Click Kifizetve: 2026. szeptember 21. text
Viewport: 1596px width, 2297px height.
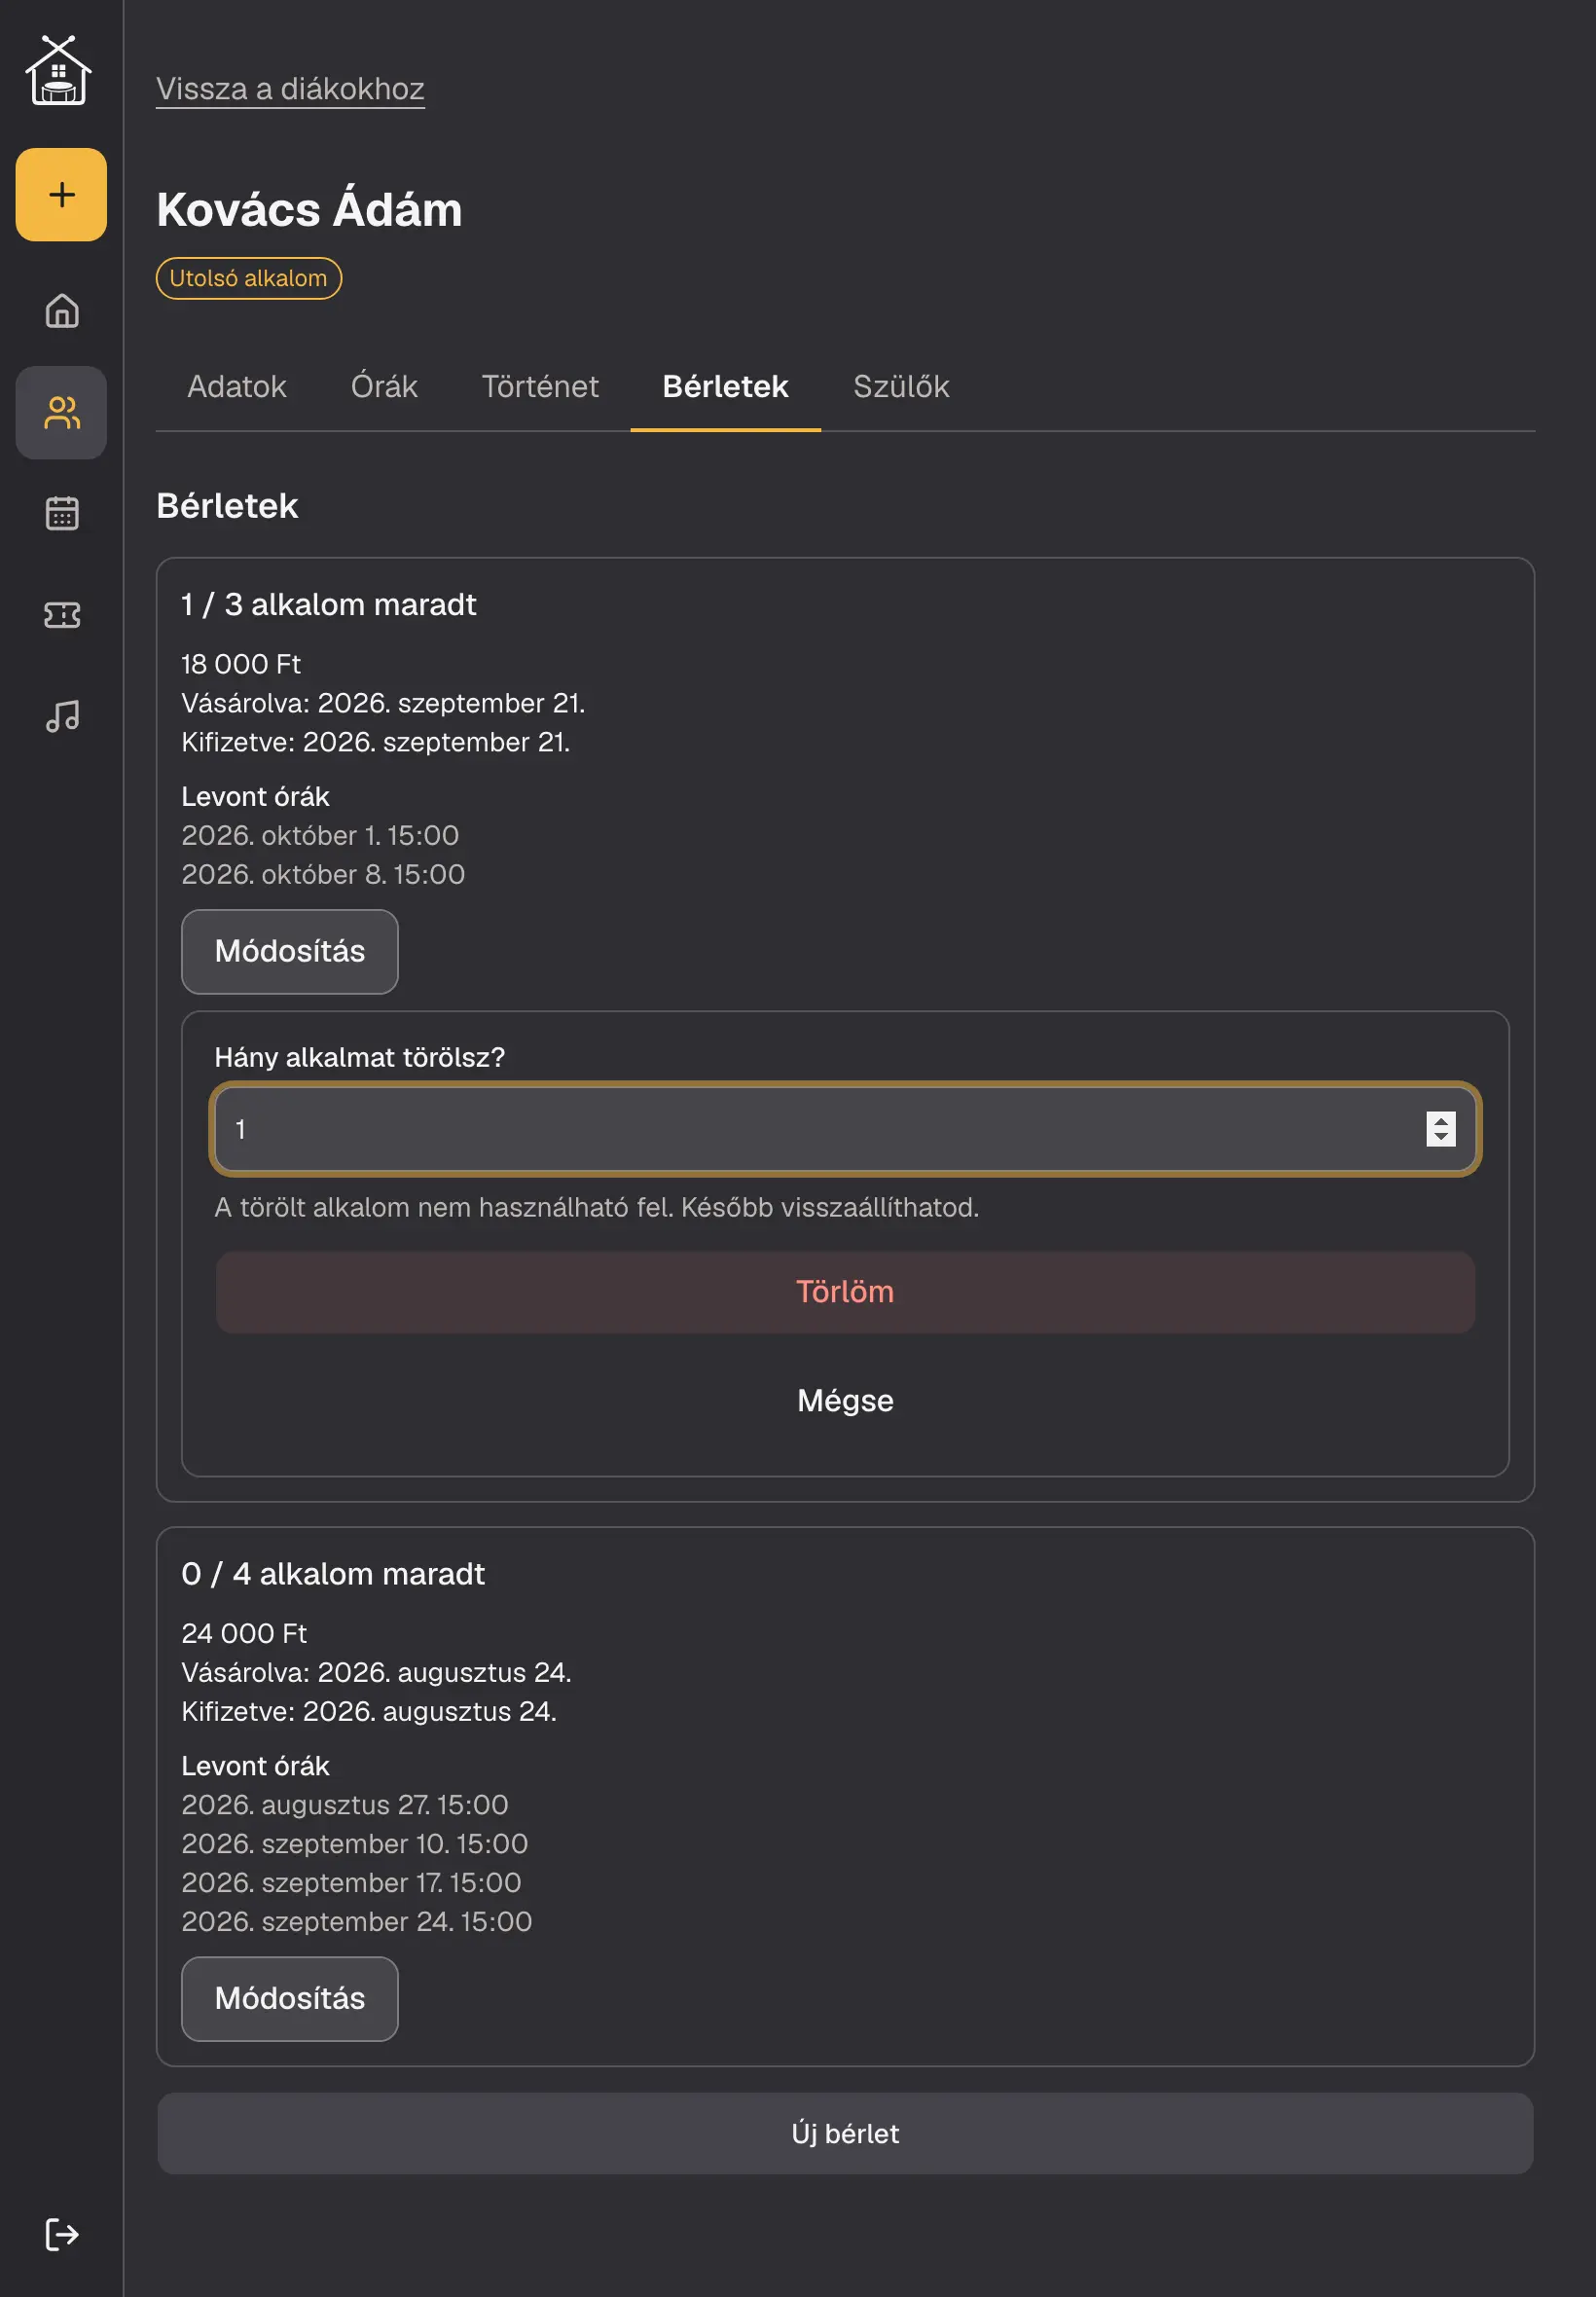(376, 742)
